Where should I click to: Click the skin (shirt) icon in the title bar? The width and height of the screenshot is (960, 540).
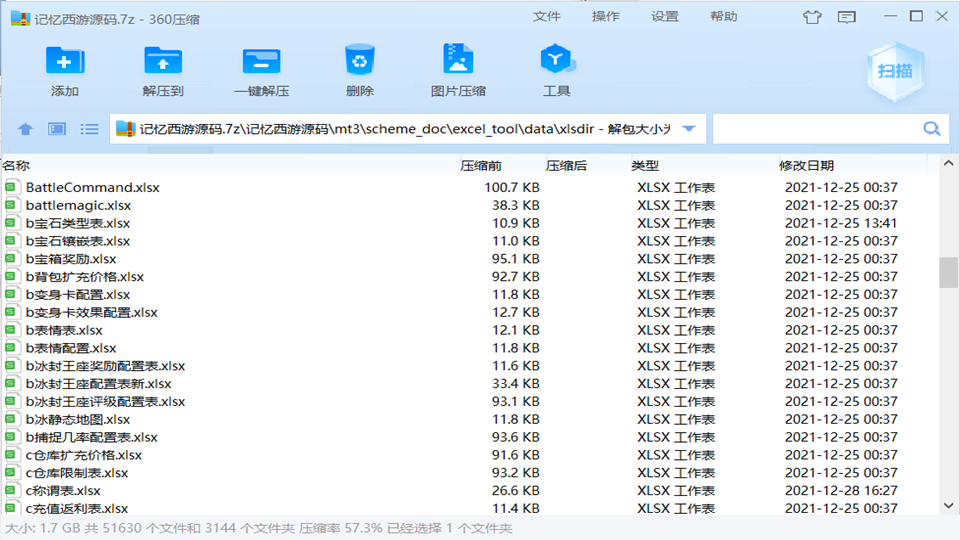coord(812,17)
